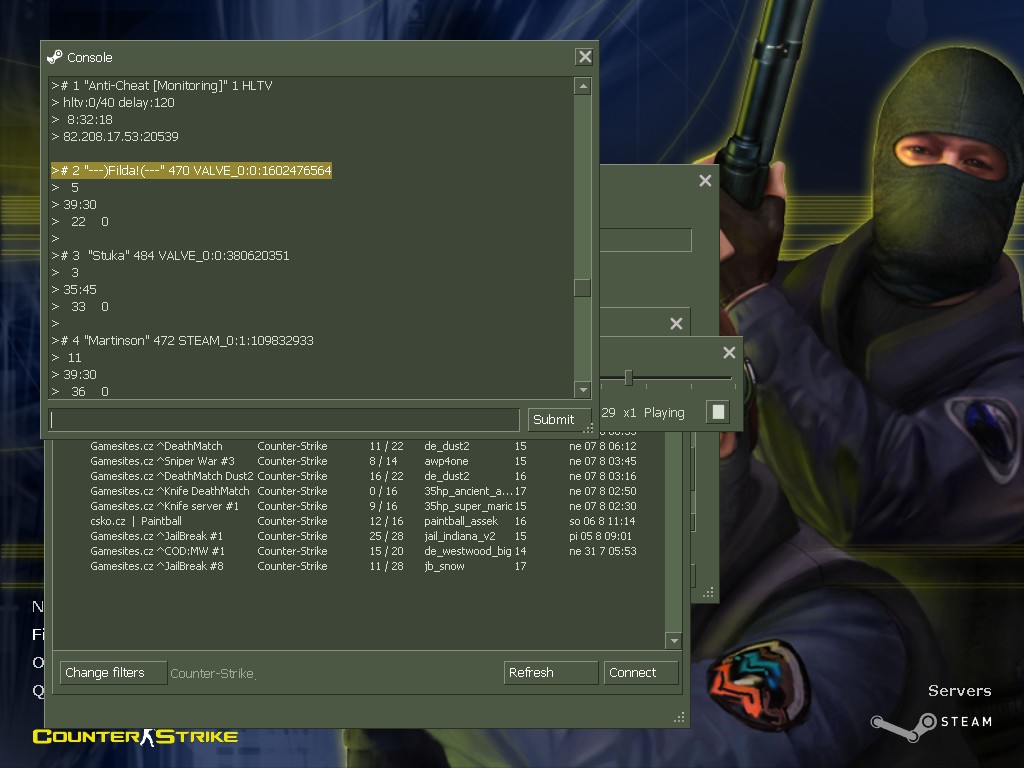Click the Console scrollbar thumb
Screen dimensions: 1024x768
(583, 288)
